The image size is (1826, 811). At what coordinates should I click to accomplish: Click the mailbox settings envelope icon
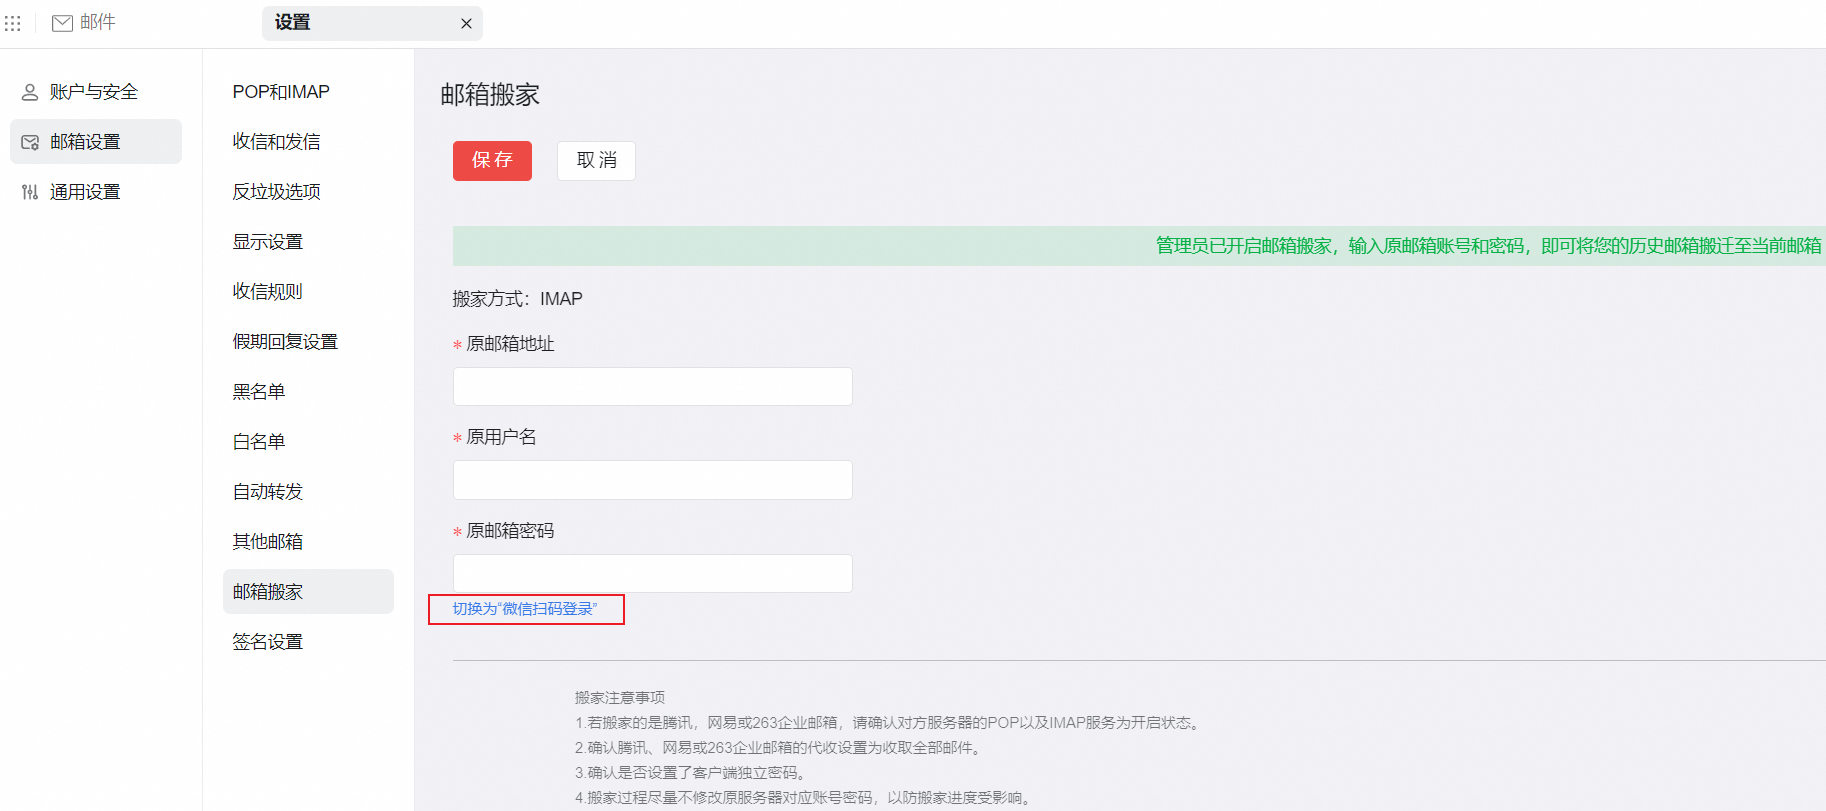pos(30,142)
